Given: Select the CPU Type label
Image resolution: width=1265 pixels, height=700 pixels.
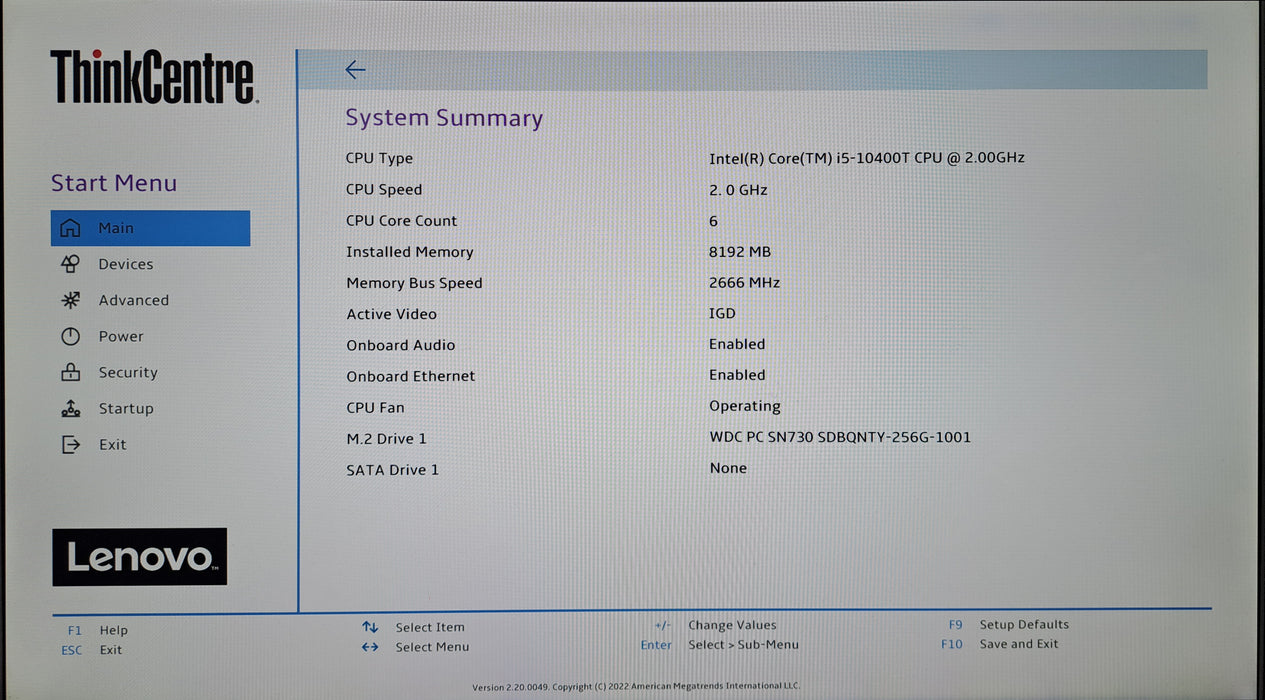Looking at the screenshot, I should click(379, 158).
